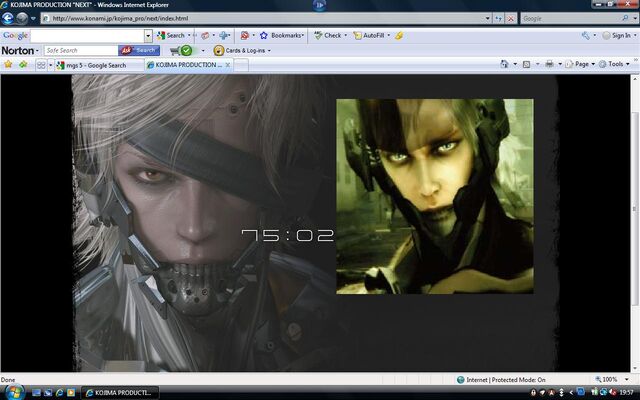Go forward with the Forward arrow button
Screen dimensions: 640x400
[x=22, y=18]
